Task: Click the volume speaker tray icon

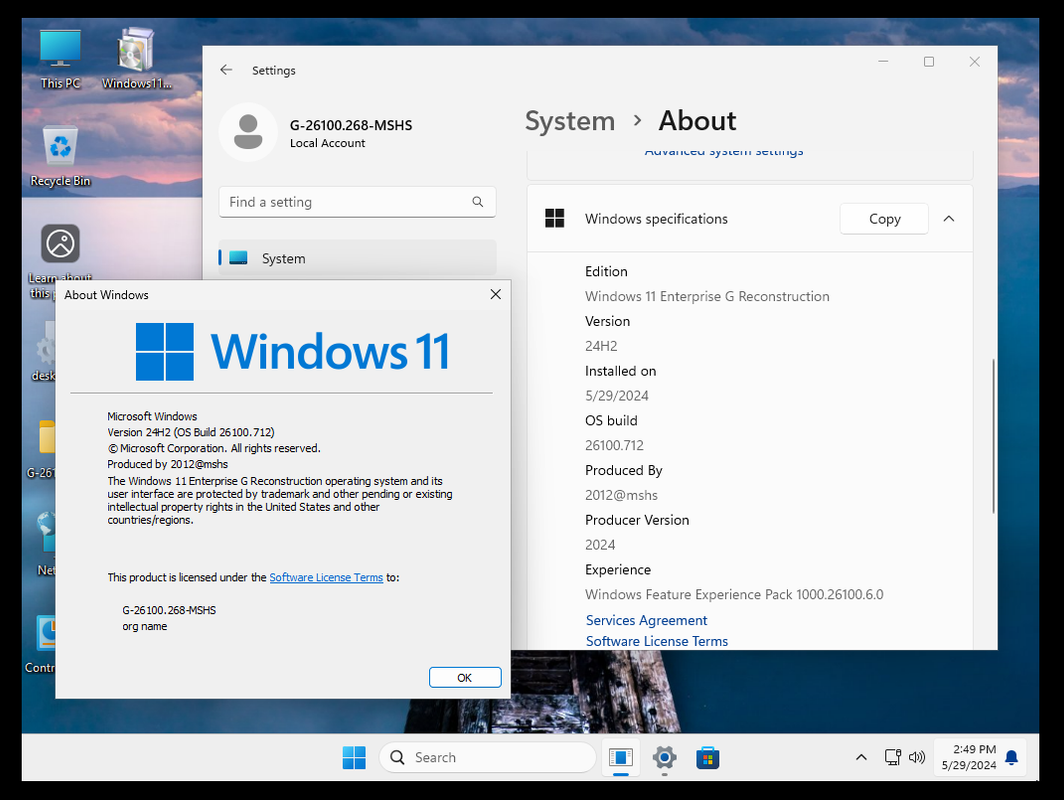Action: (x=917, y=757)
